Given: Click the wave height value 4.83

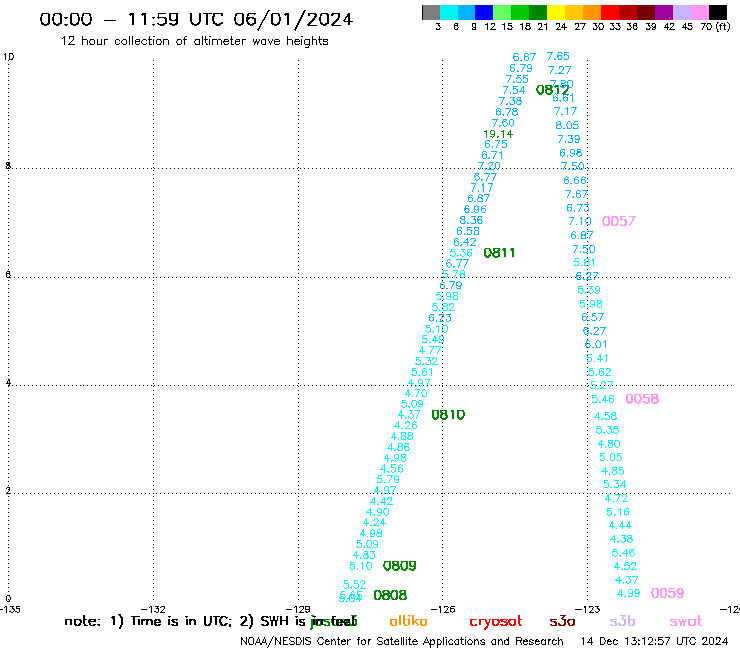Looking at the screenshot, I should (364, 555).
